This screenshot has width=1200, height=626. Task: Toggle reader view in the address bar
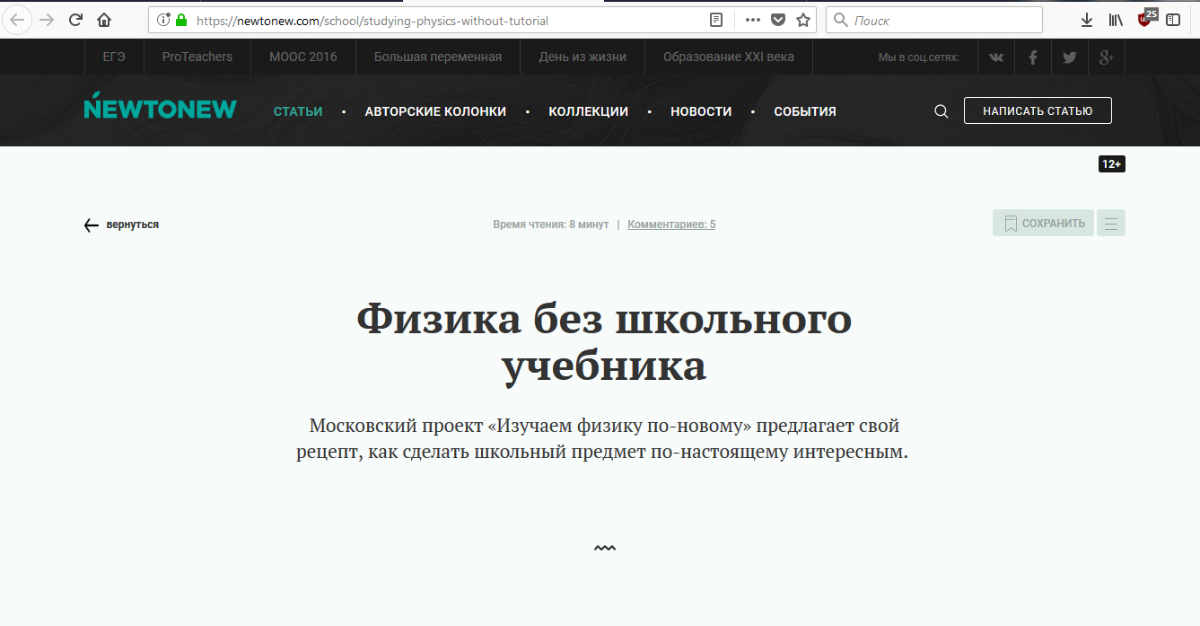click(716, 20)
